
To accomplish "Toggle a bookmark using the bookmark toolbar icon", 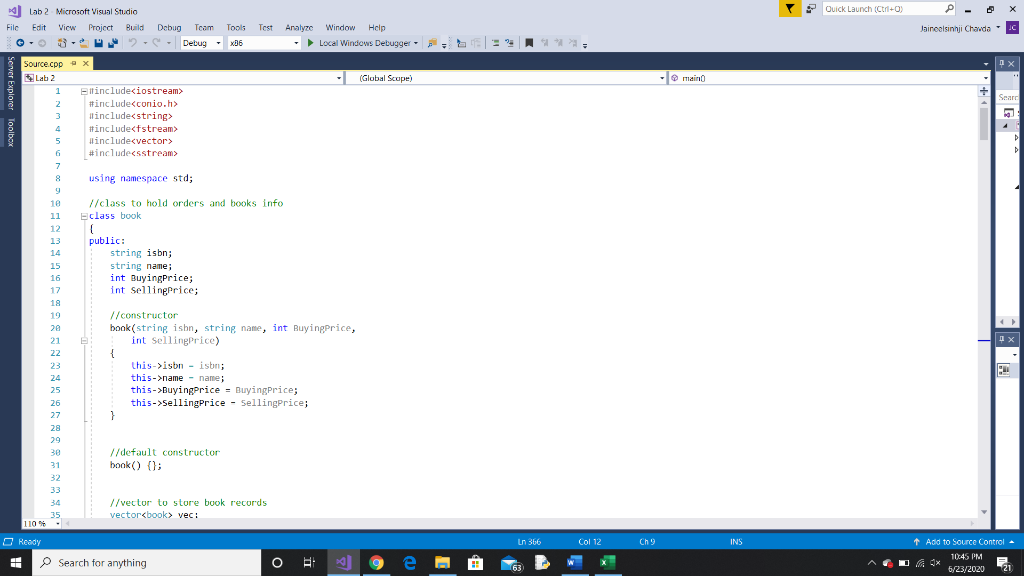I will [x=528, y=43].
